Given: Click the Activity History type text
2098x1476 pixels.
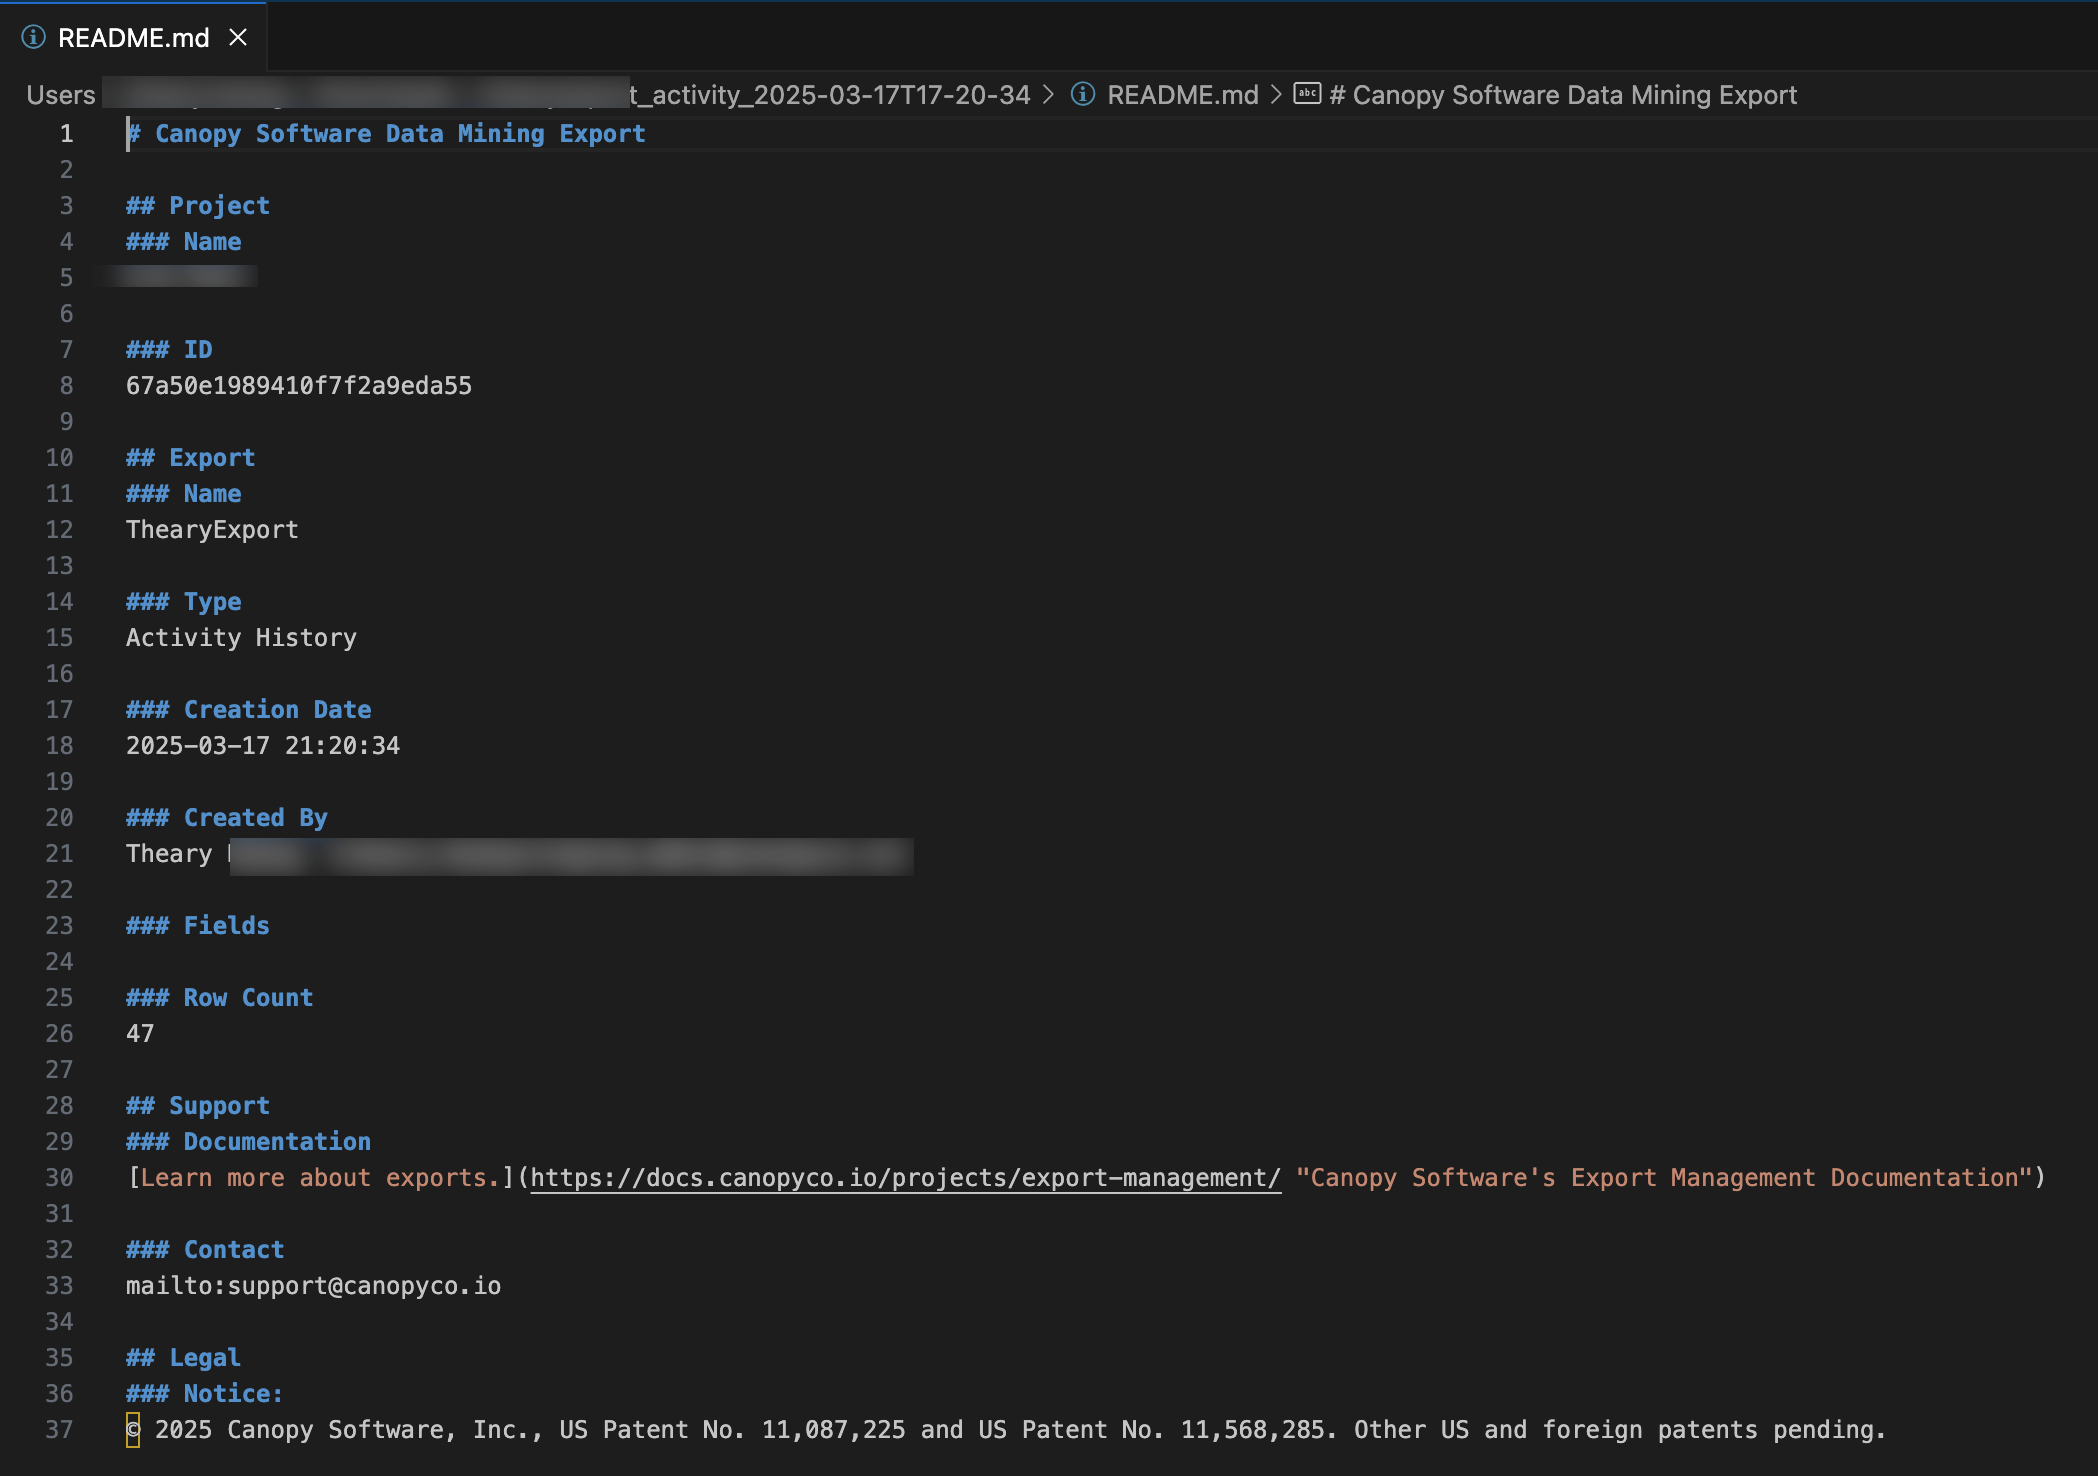Looking at the screenshot, I should (240, 637).
